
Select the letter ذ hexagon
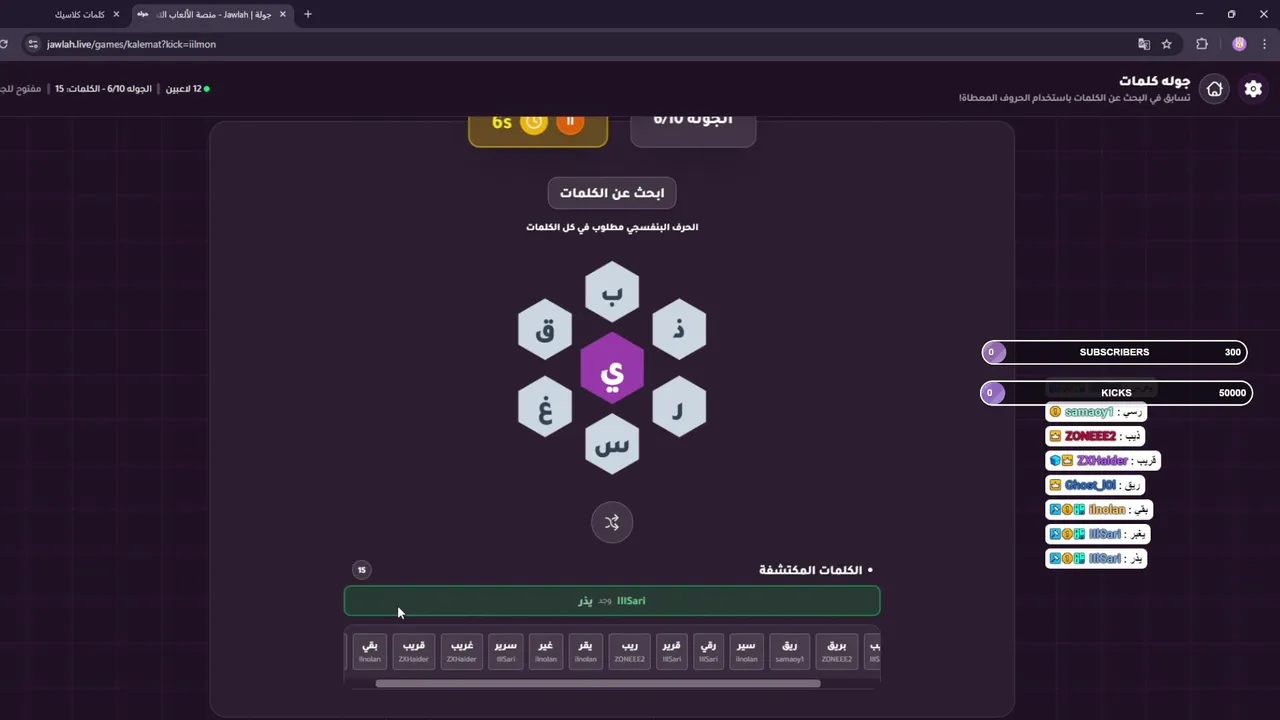pos(679,329)
